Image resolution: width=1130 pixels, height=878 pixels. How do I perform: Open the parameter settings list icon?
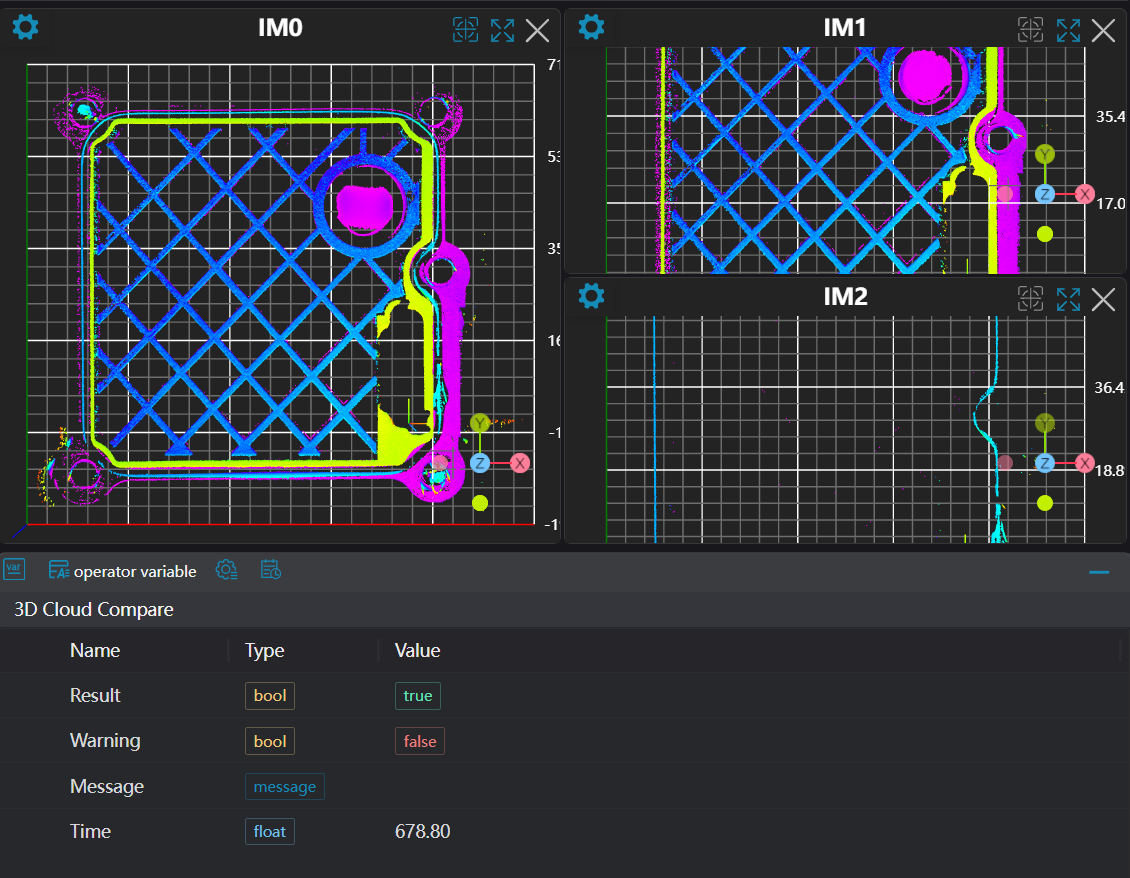pyautogui.click(x=227, y=570)
